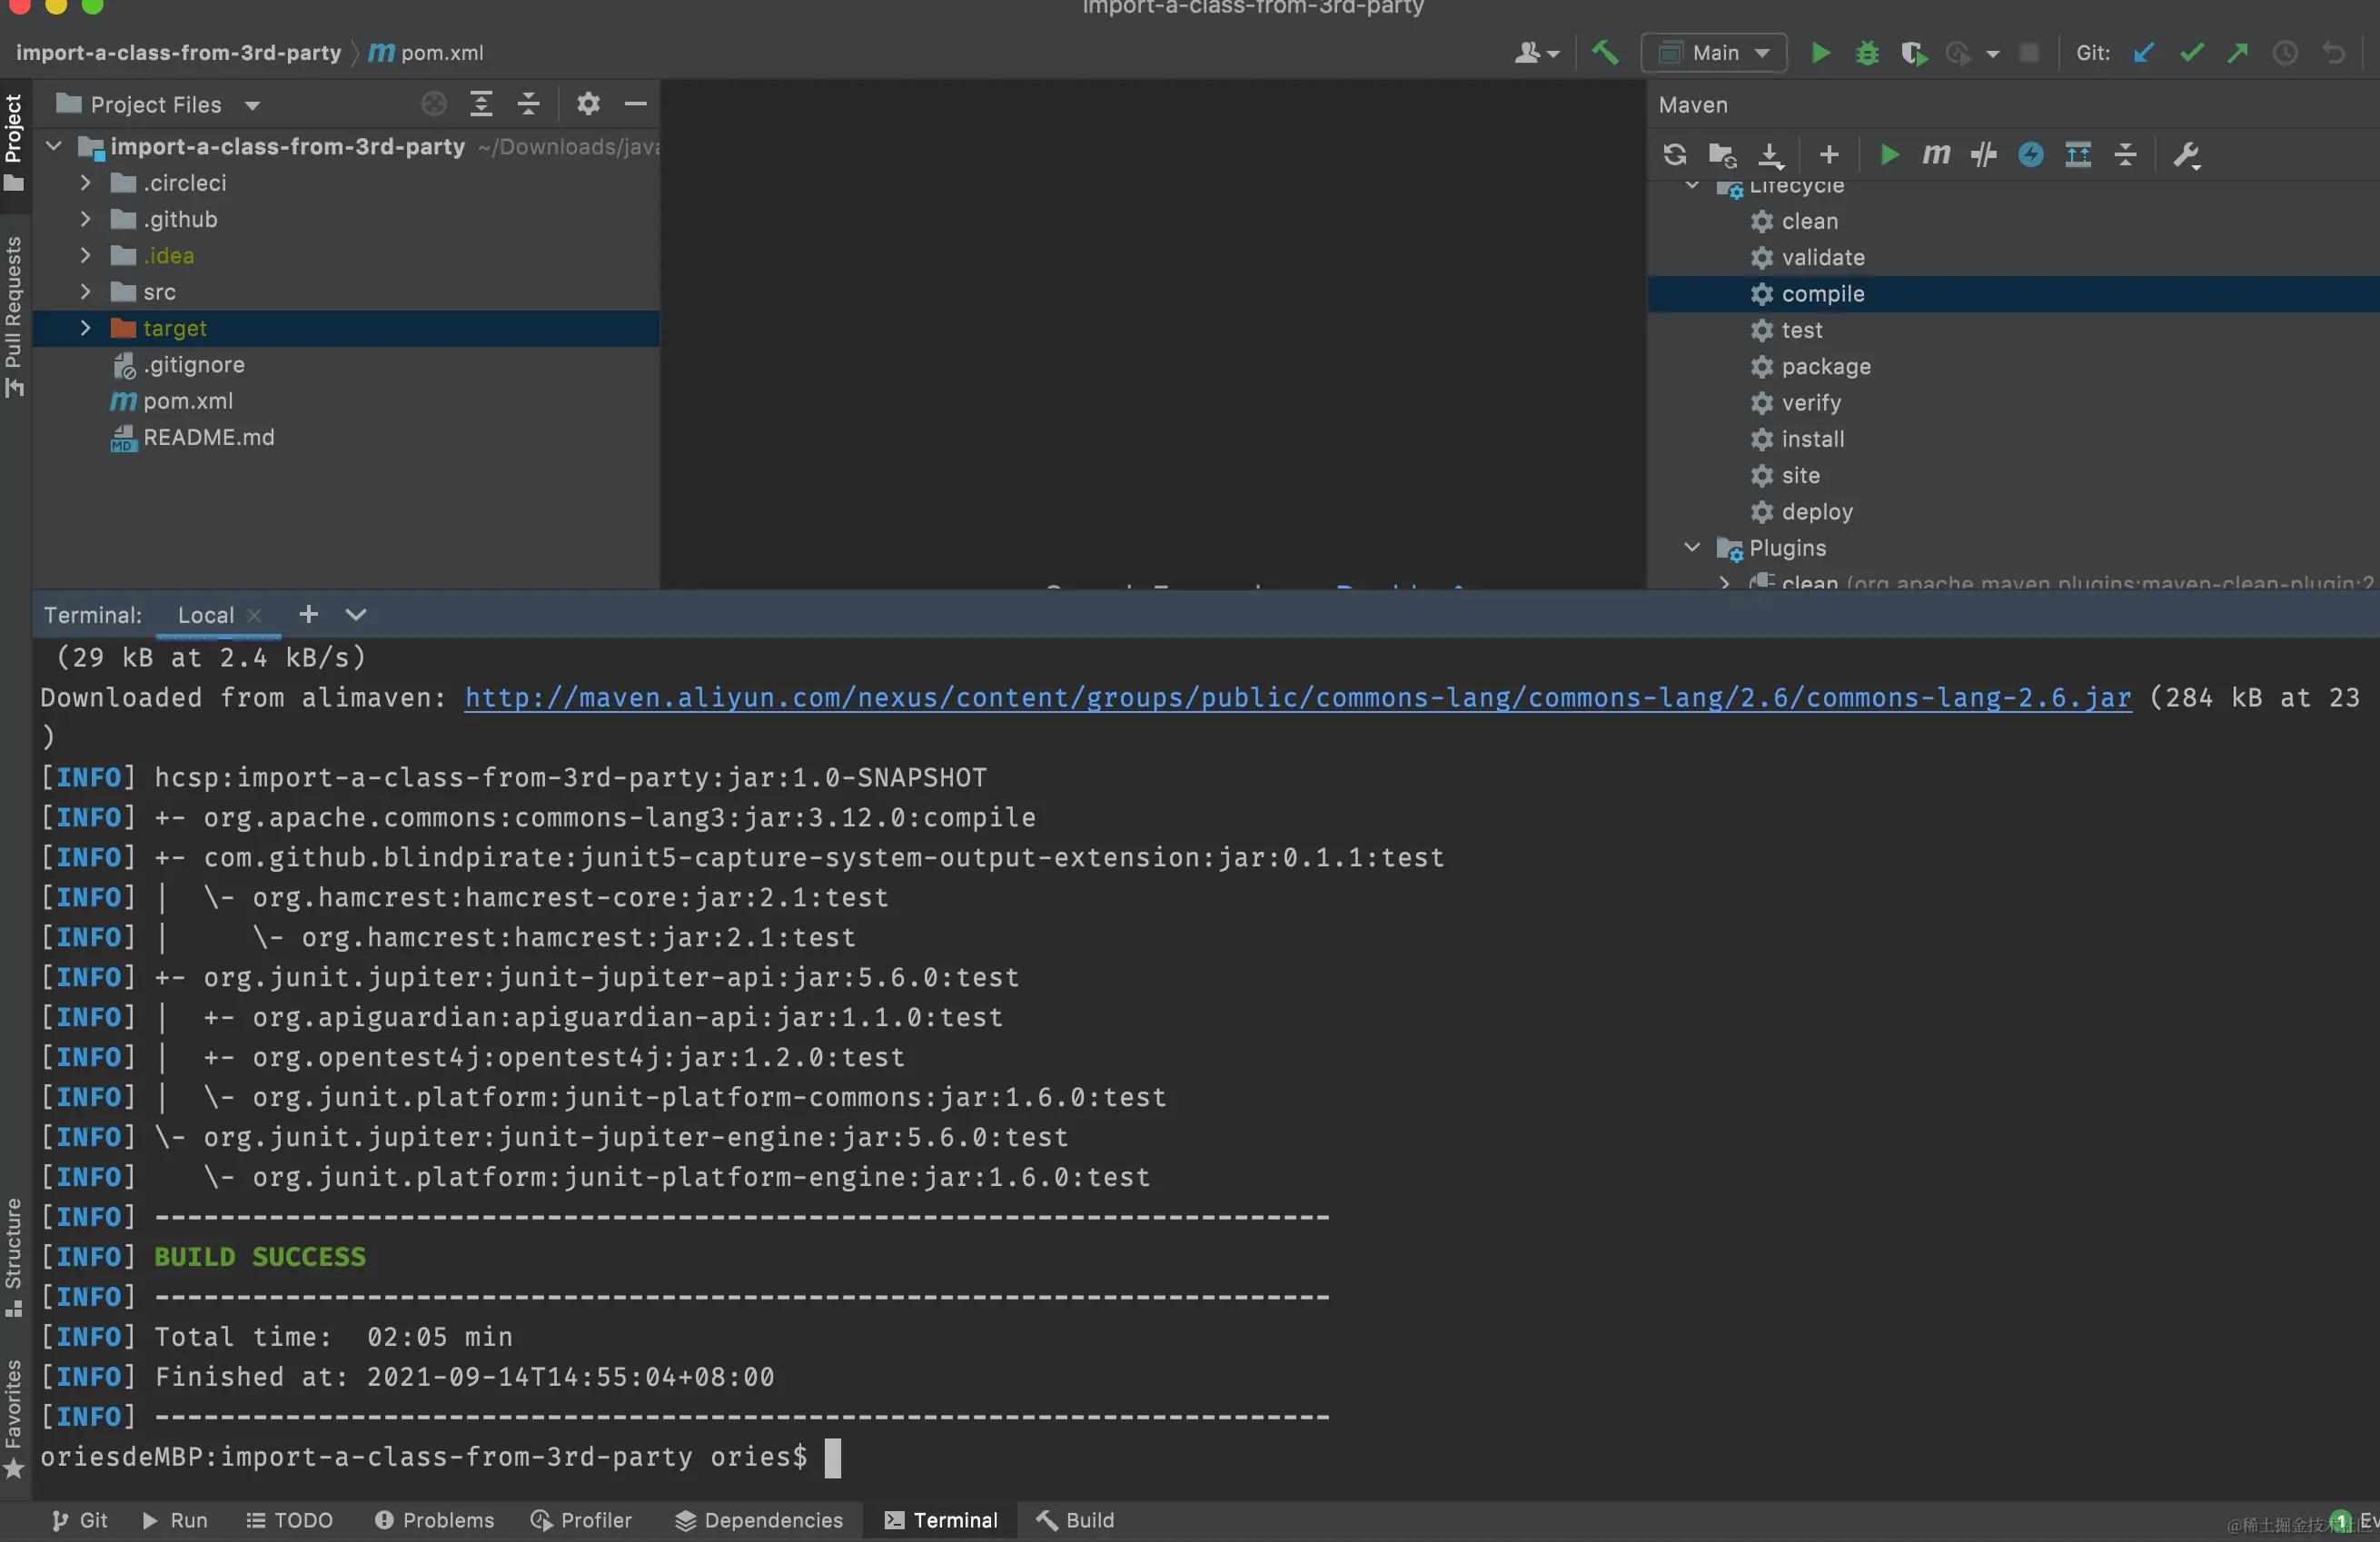
Task: Collapse all in Project panel
Action: [x=528, y=104]
